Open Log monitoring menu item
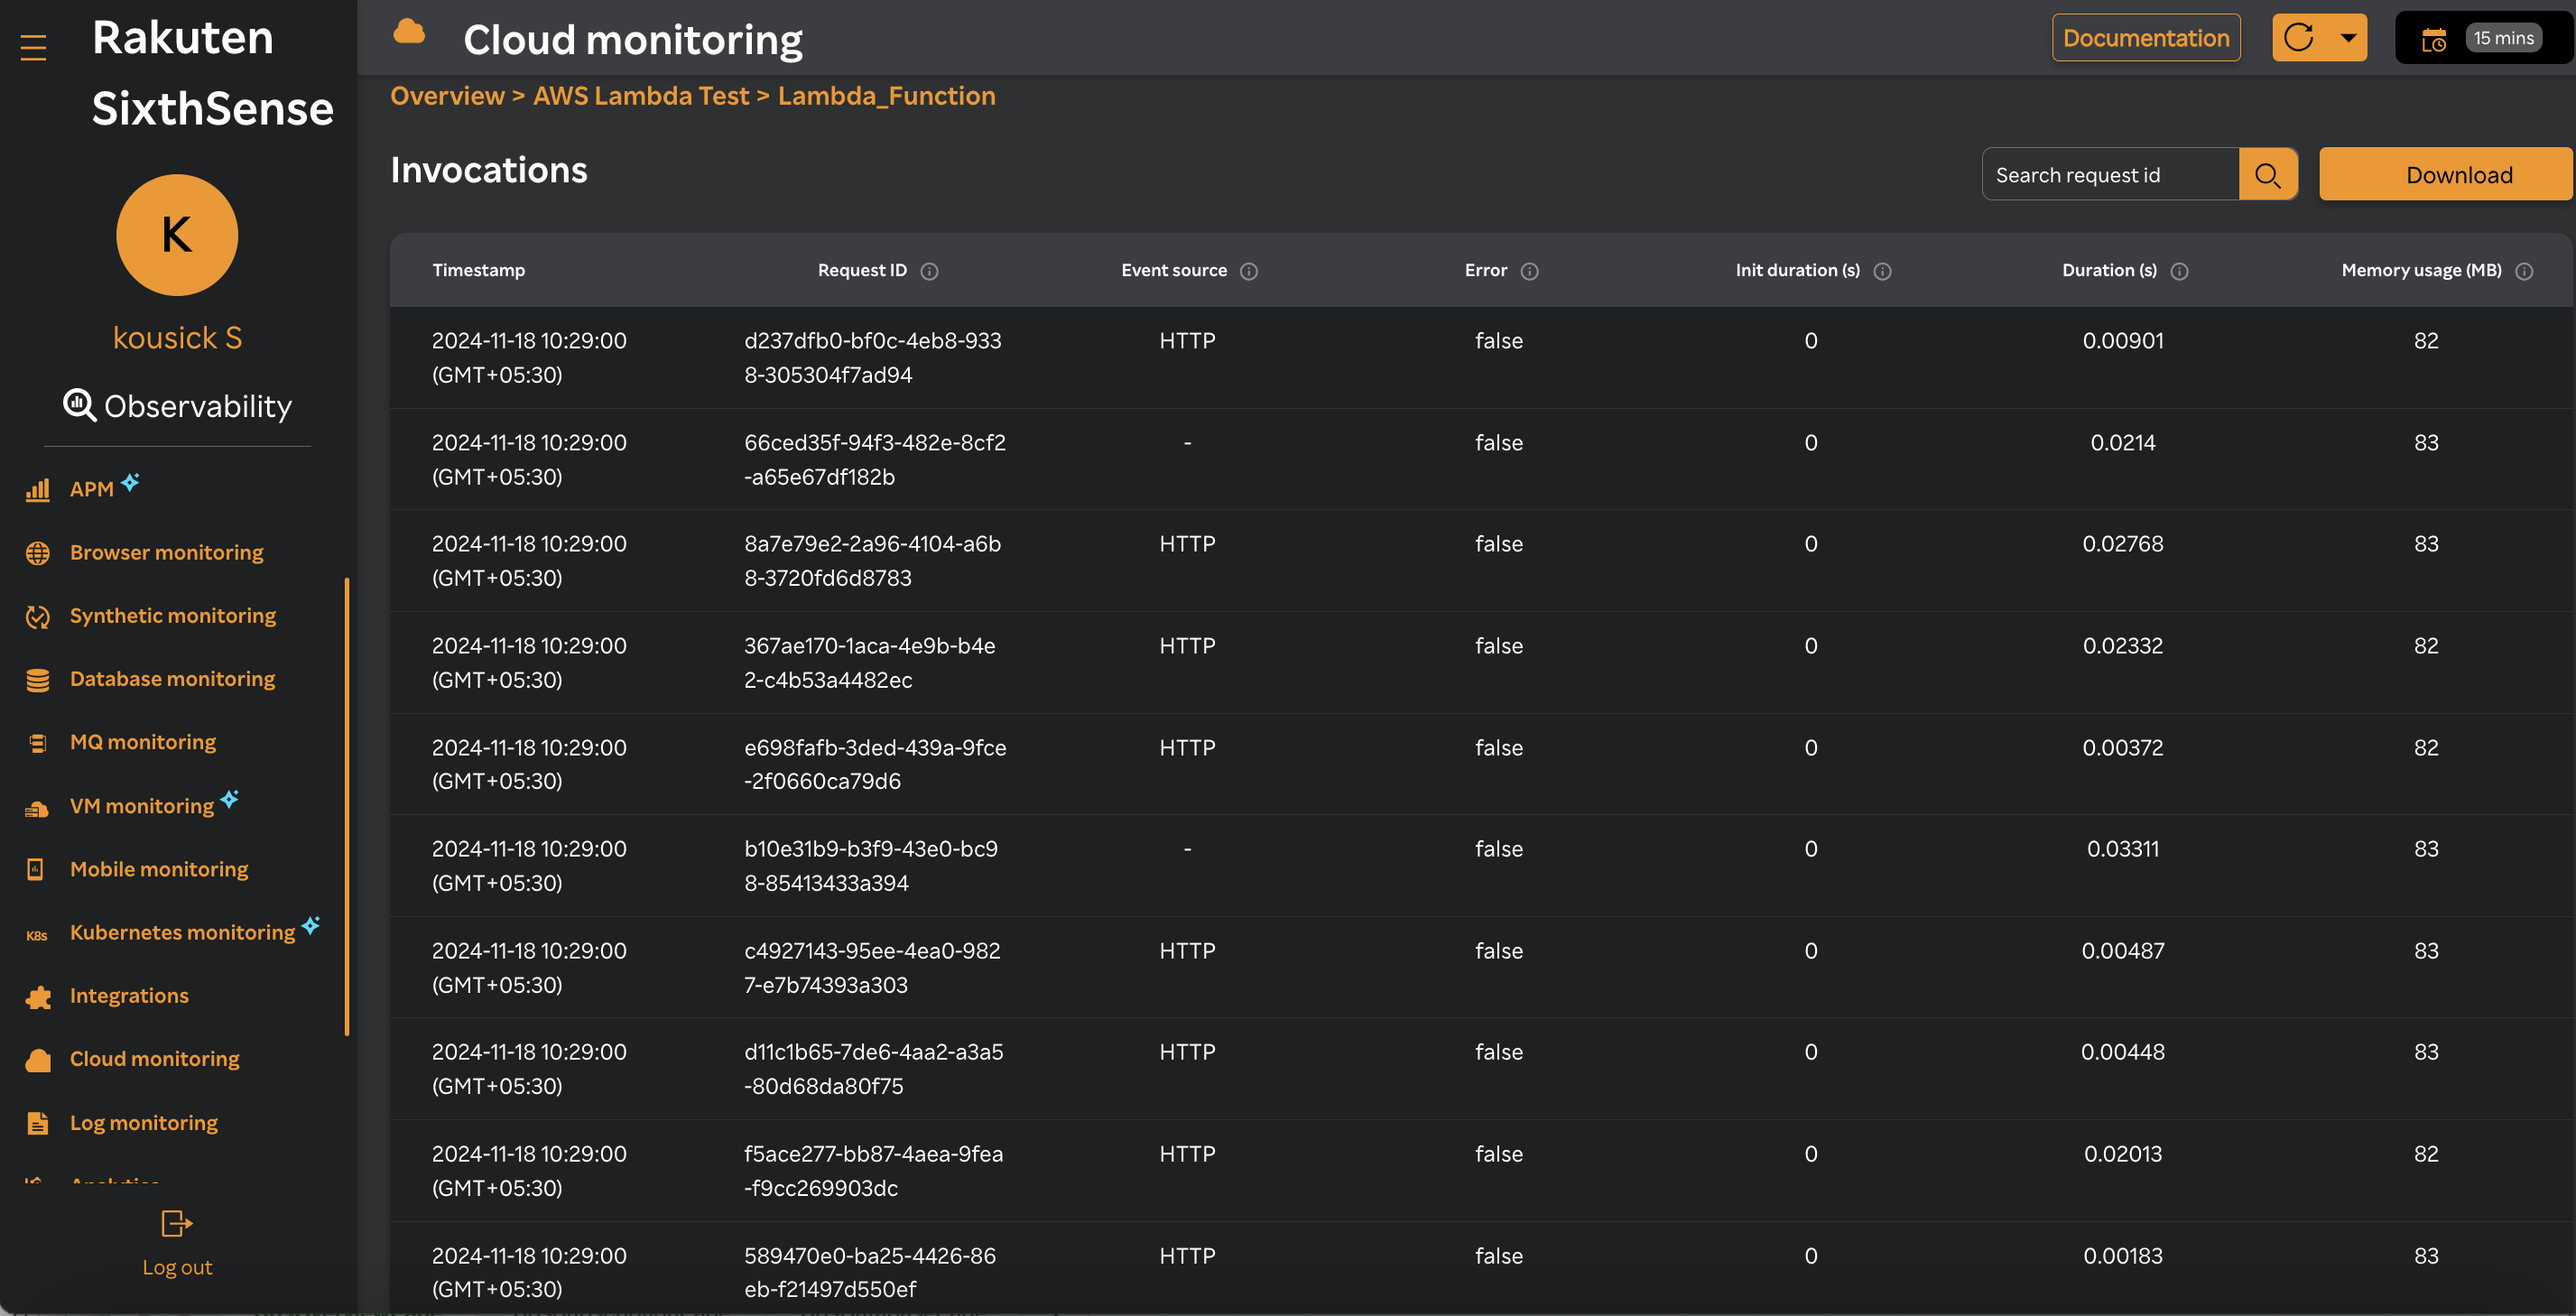The width and height of the screenshot is (2576, 1316). [x=143, y=1123]
